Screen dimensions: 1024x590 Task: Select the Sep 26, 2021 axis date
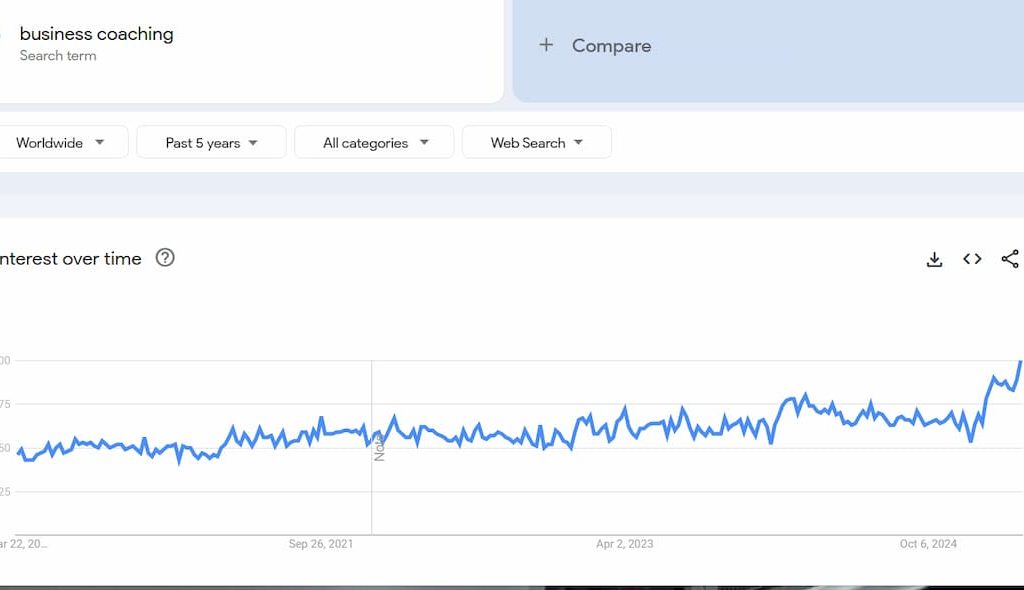[x=321, y=544]
